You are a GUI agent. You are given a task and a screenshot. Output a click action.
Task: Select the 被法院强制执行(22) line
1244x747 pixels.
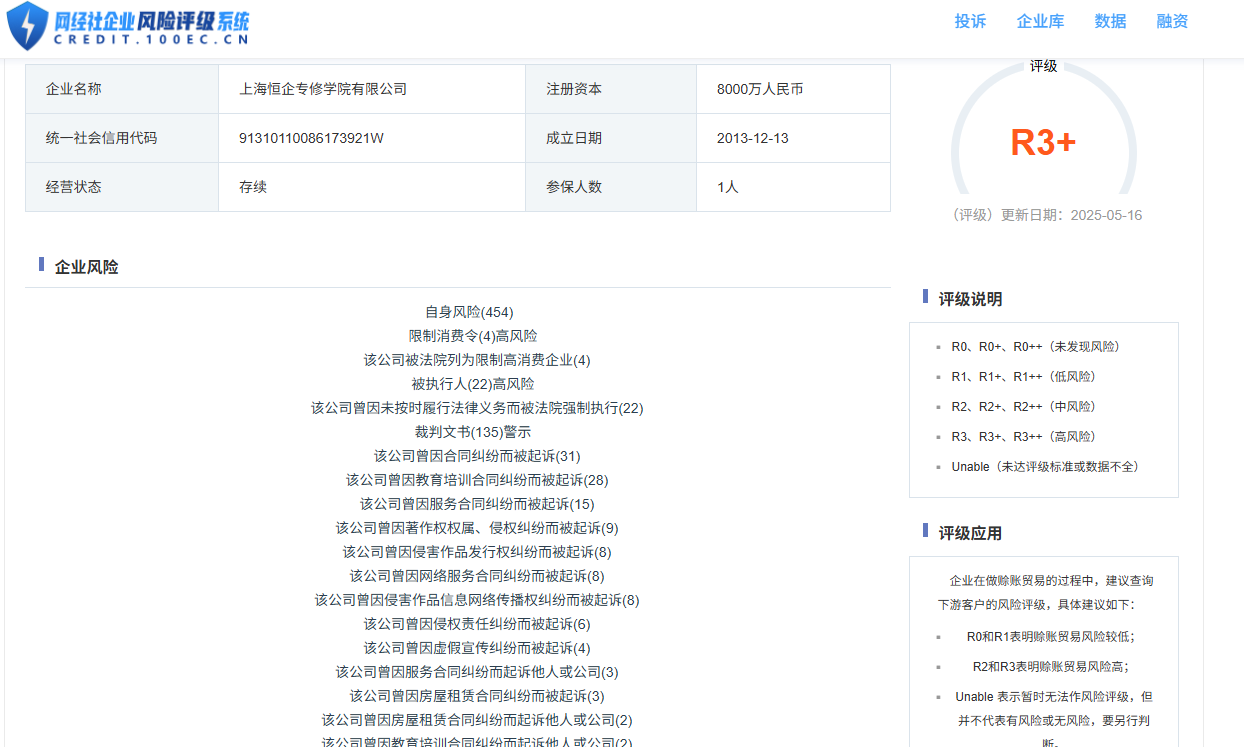click(477, 408)
